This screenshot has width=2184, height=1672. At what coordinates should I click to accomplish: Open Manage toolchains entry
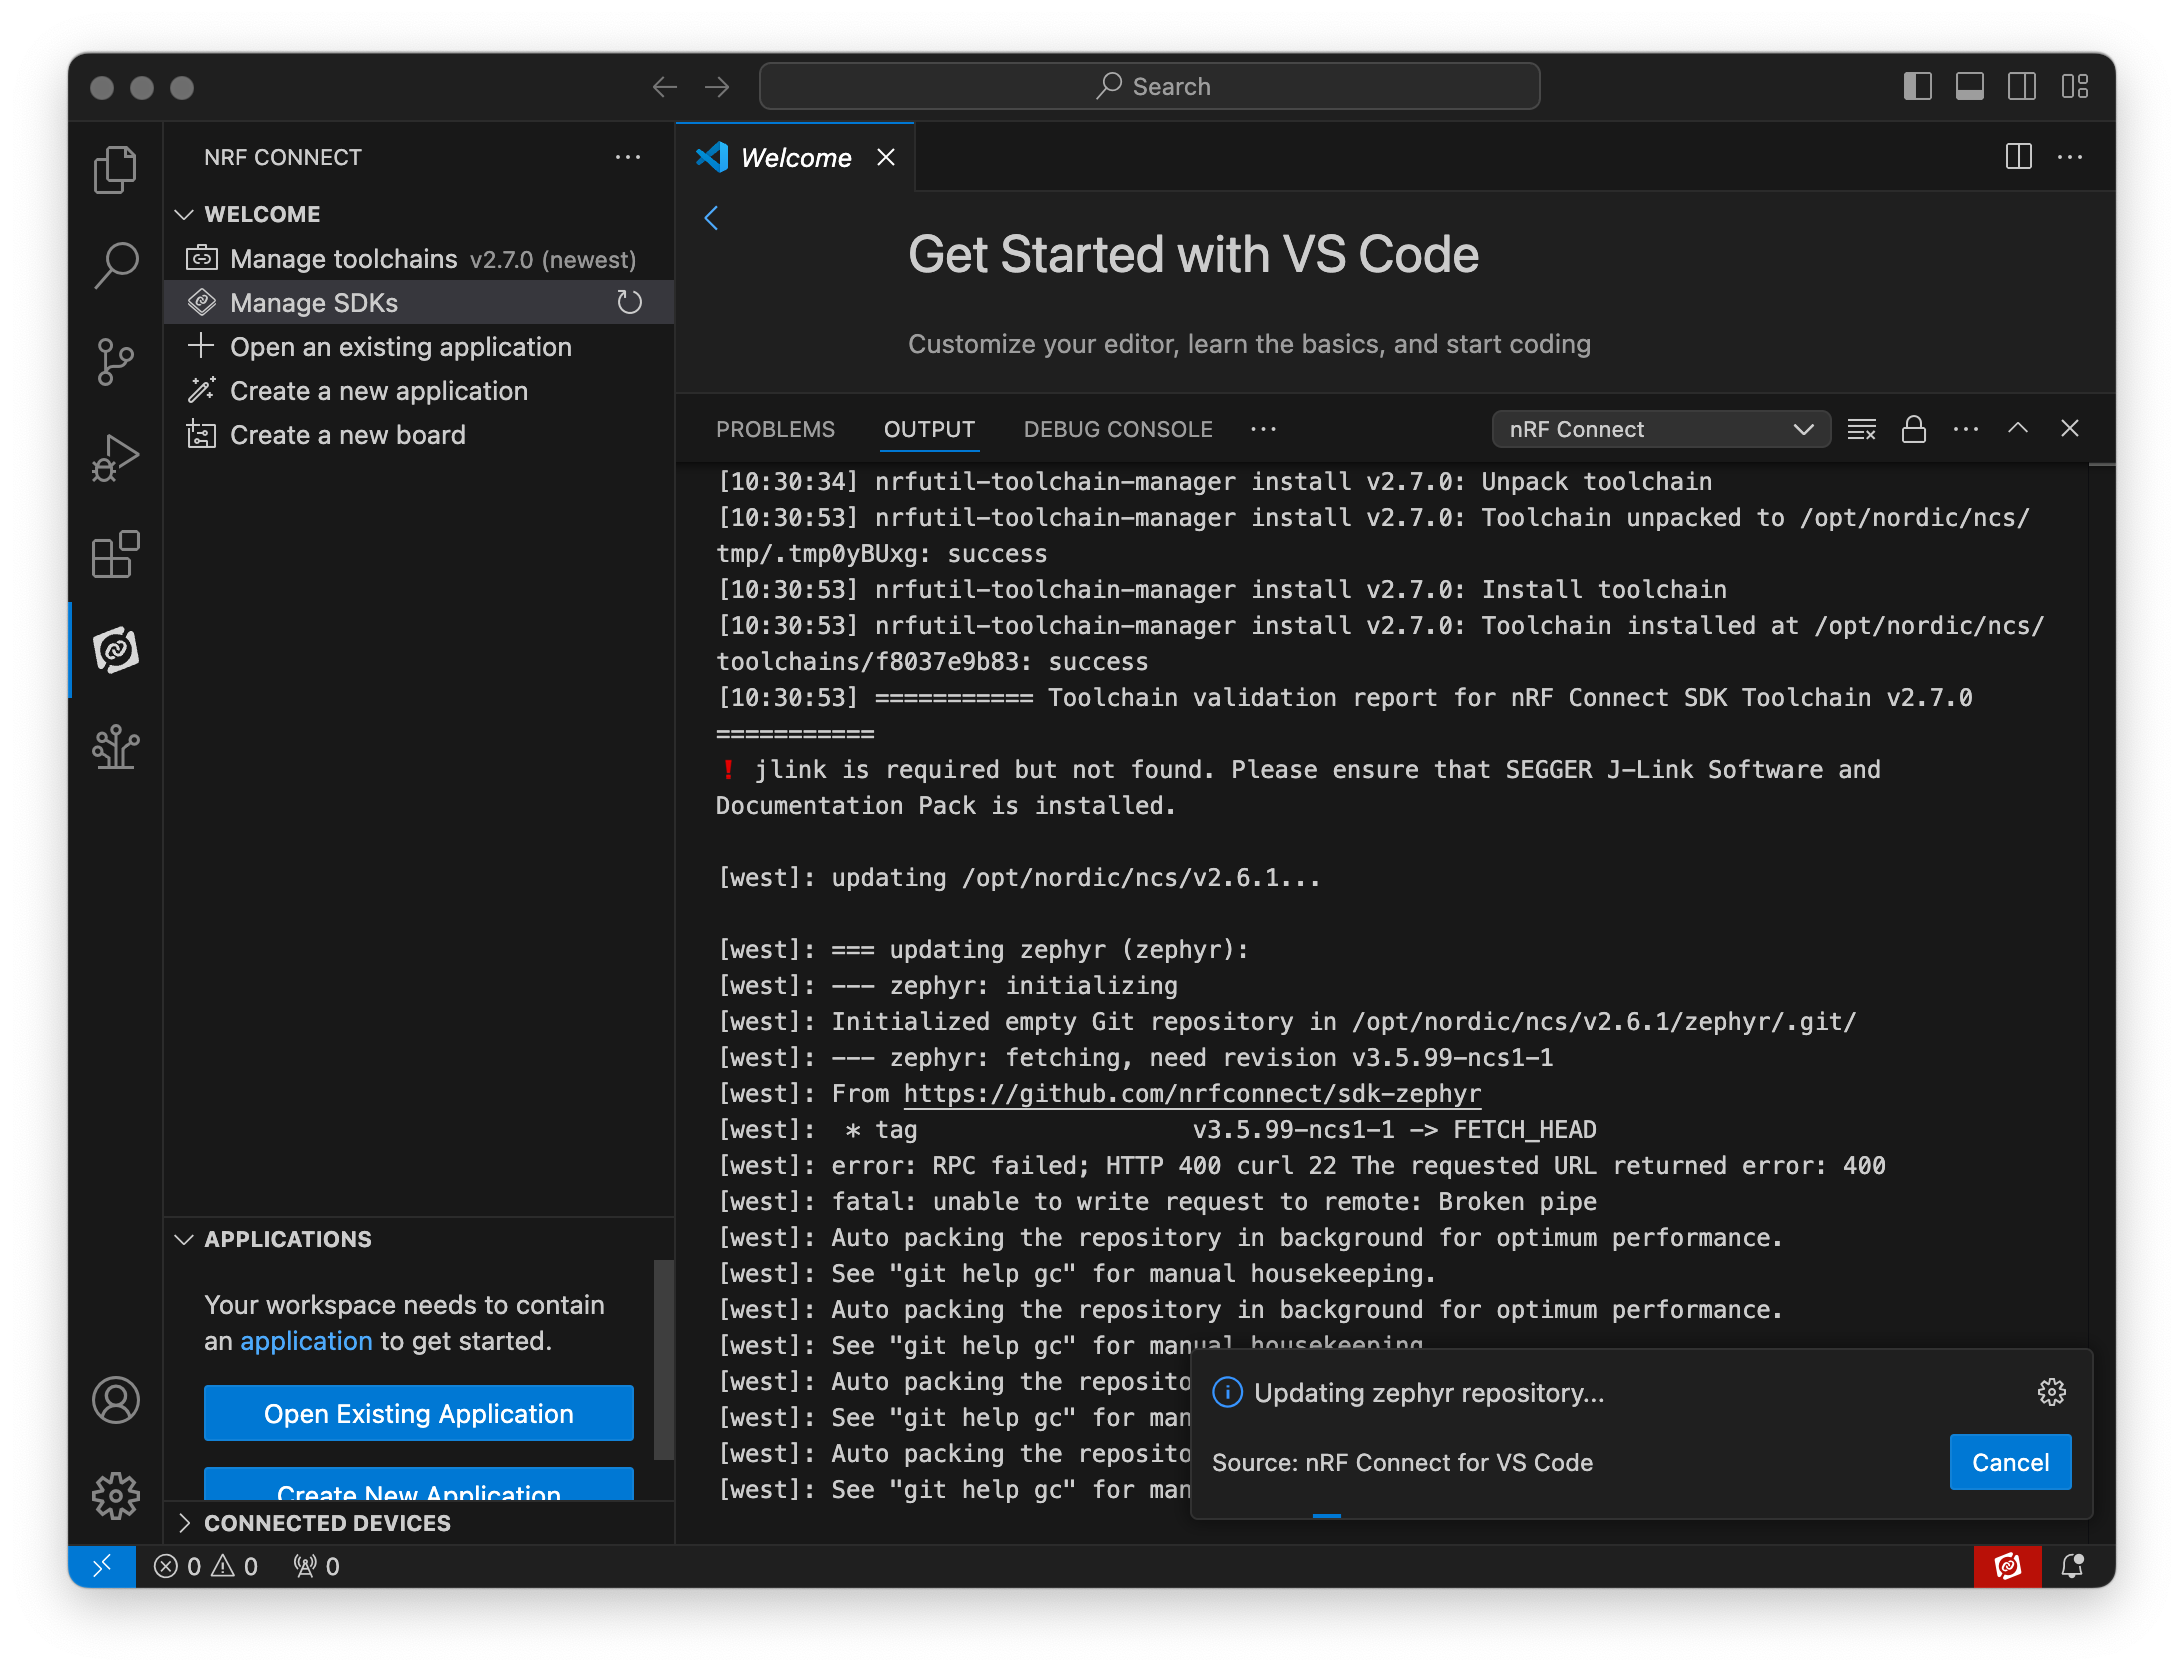[419, 259]
